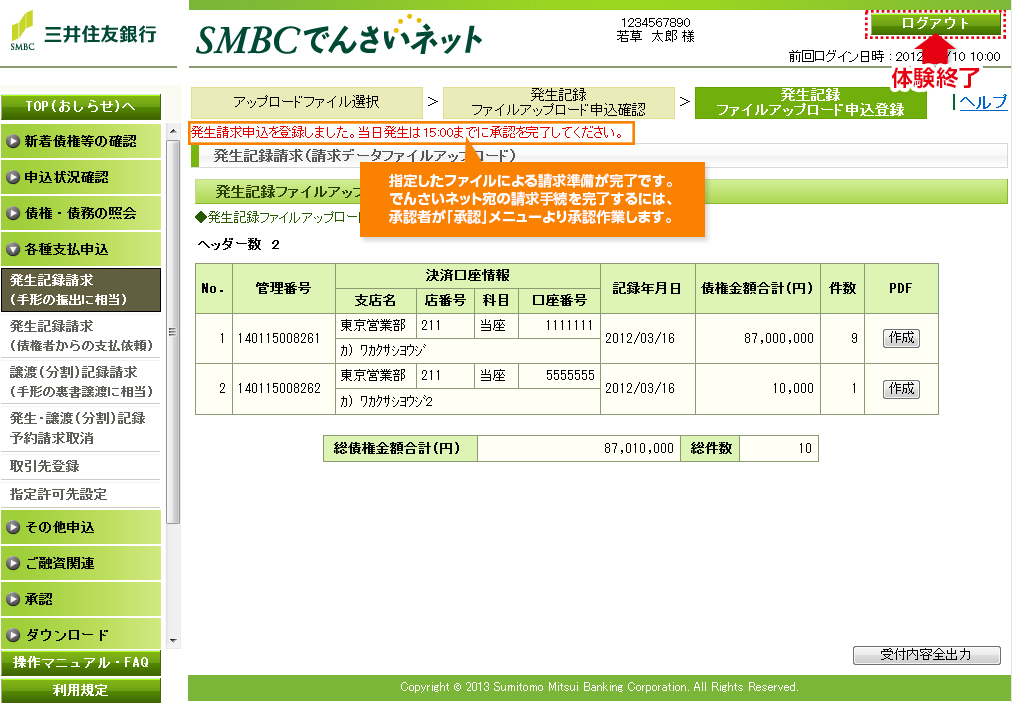This screenshot has height=703, width=1012.
Task: Click 管理番号 140115008261 cell
Action: click(283, 338)
